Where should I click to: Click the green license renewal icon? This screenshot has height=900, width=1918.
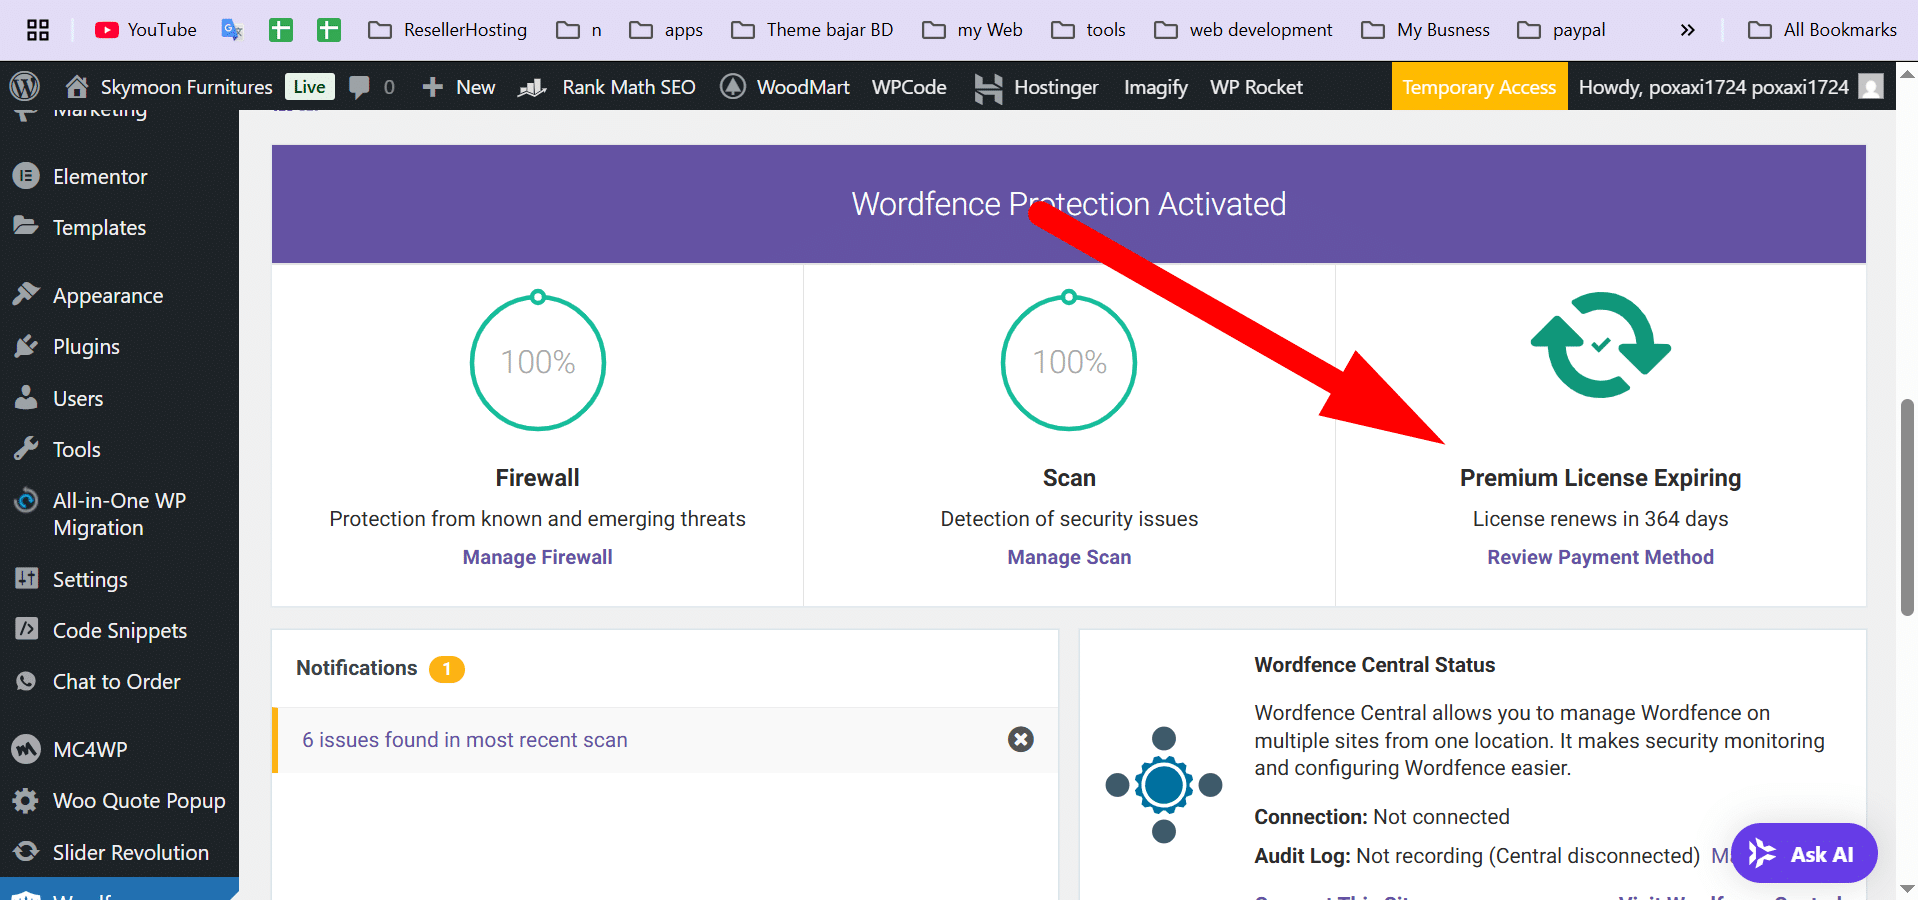[1600, 345]
